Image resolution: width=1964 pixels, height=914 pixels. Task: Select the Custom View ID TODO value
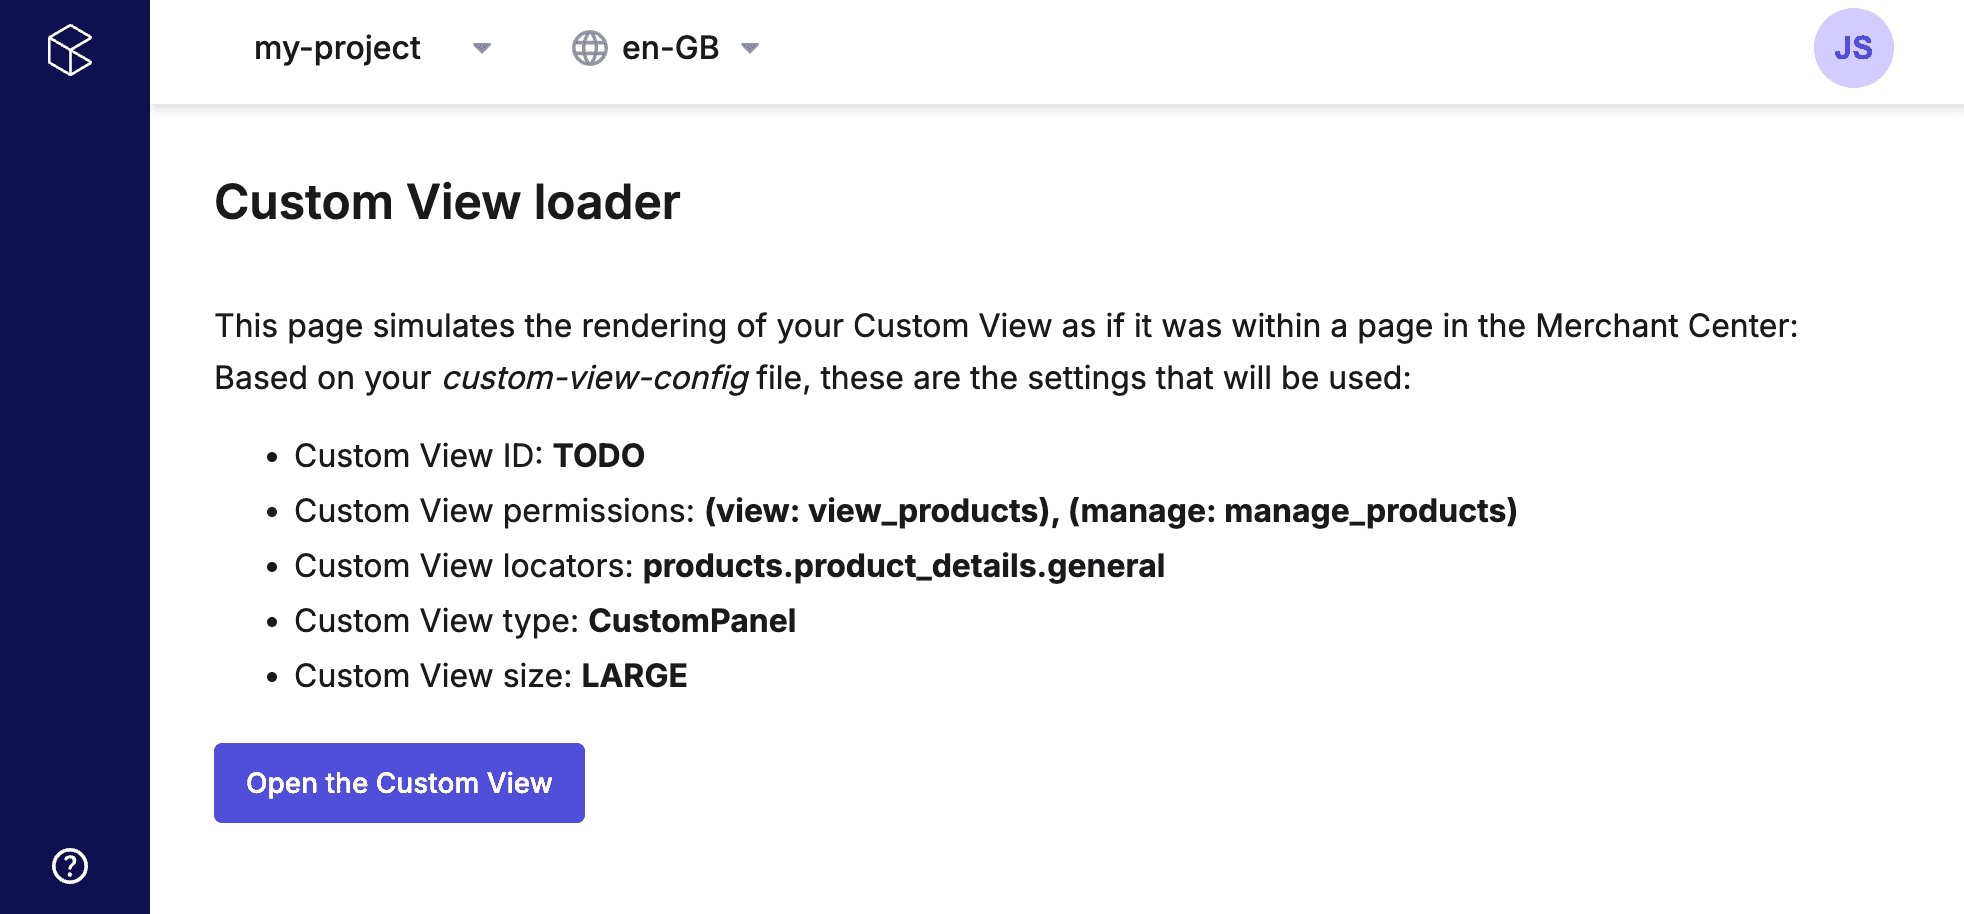point(599,456)
